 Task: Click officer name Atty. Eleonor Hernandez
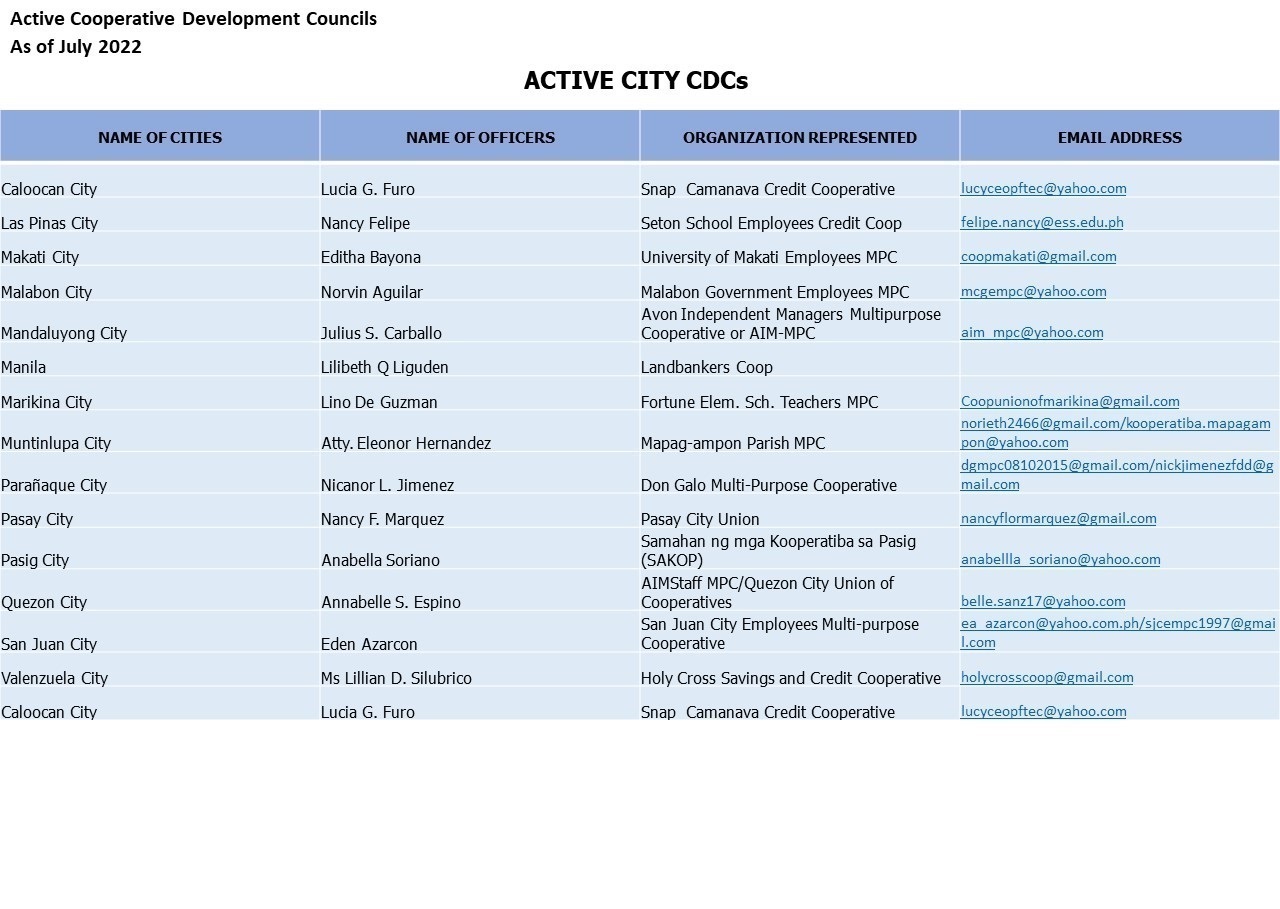click(x=406, y=443)
